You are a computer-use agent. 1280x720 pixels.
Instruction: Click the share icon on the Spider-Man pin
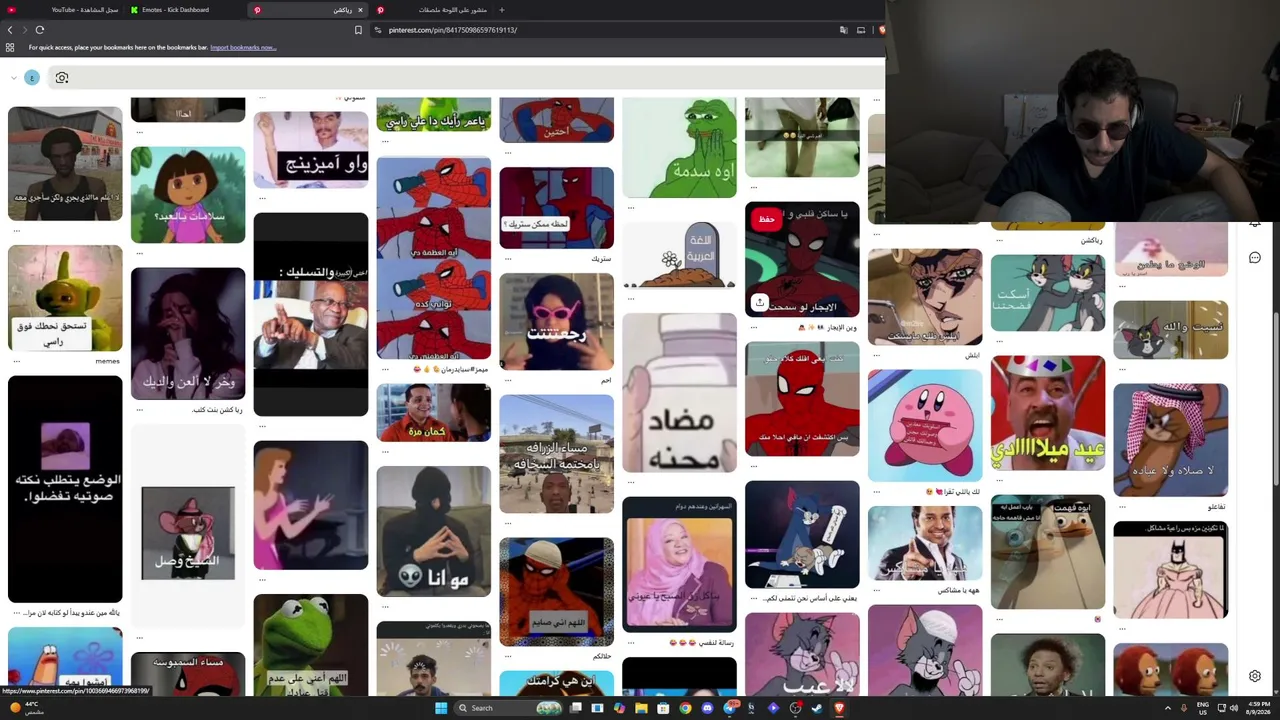760,302
